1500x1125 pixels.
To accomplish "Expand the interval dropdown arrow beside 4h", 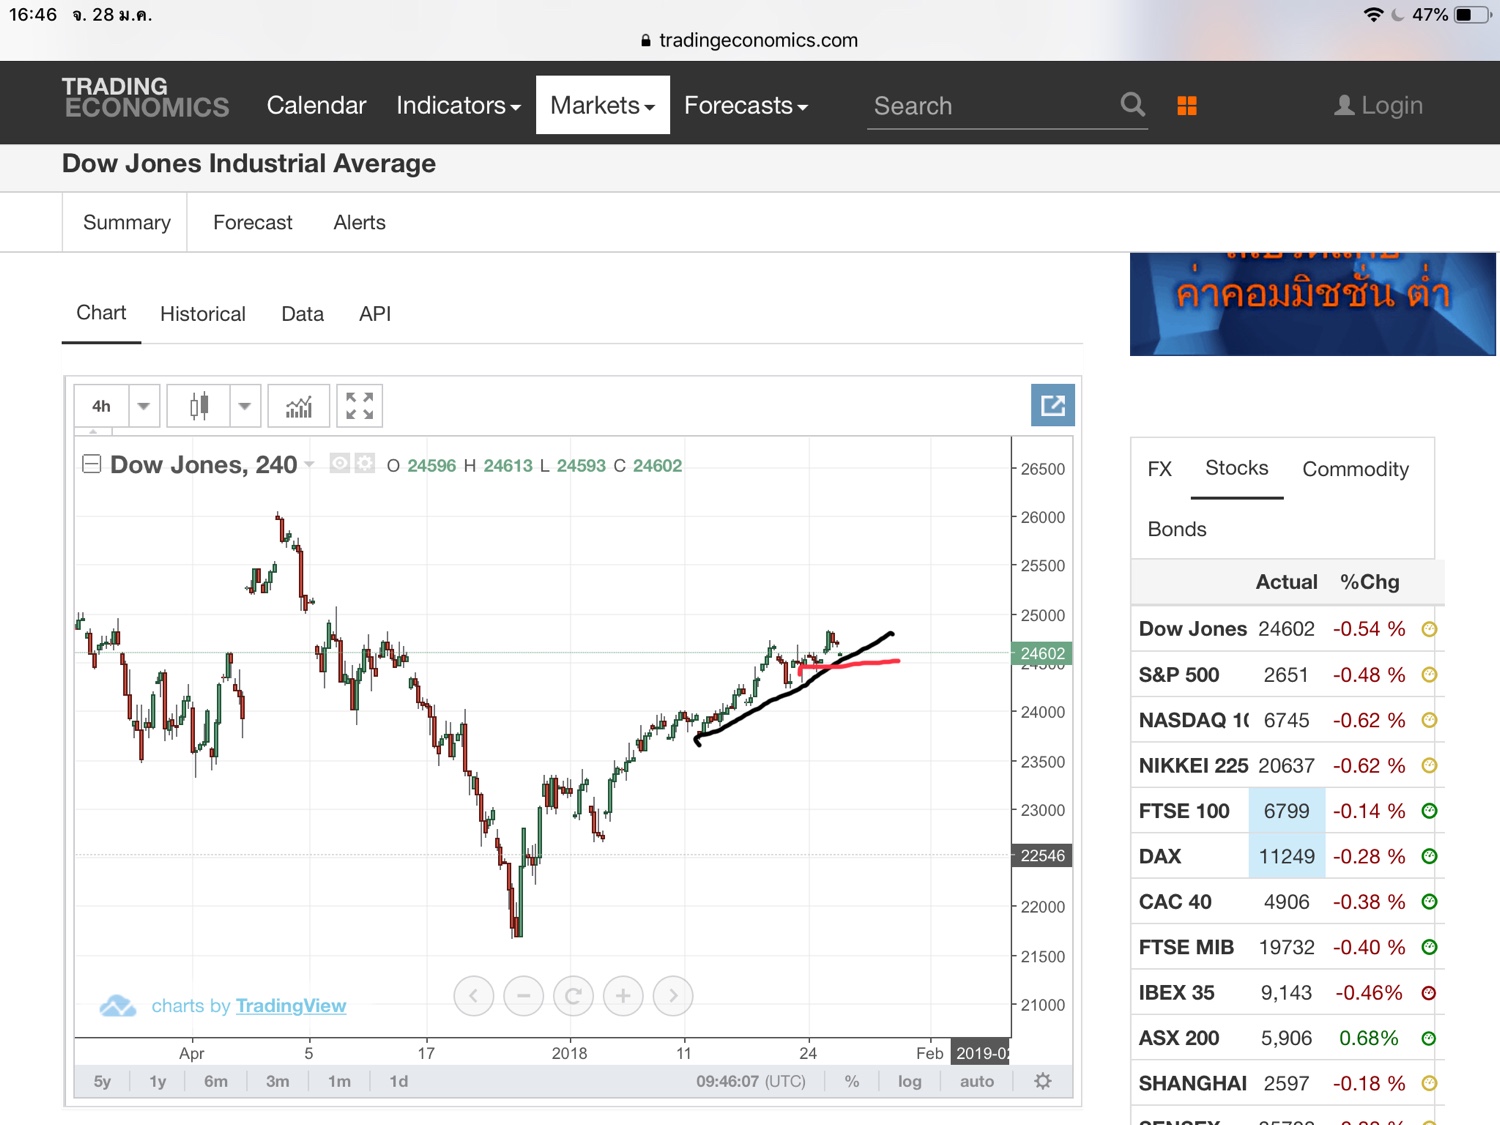I will [x=144, y=406].
